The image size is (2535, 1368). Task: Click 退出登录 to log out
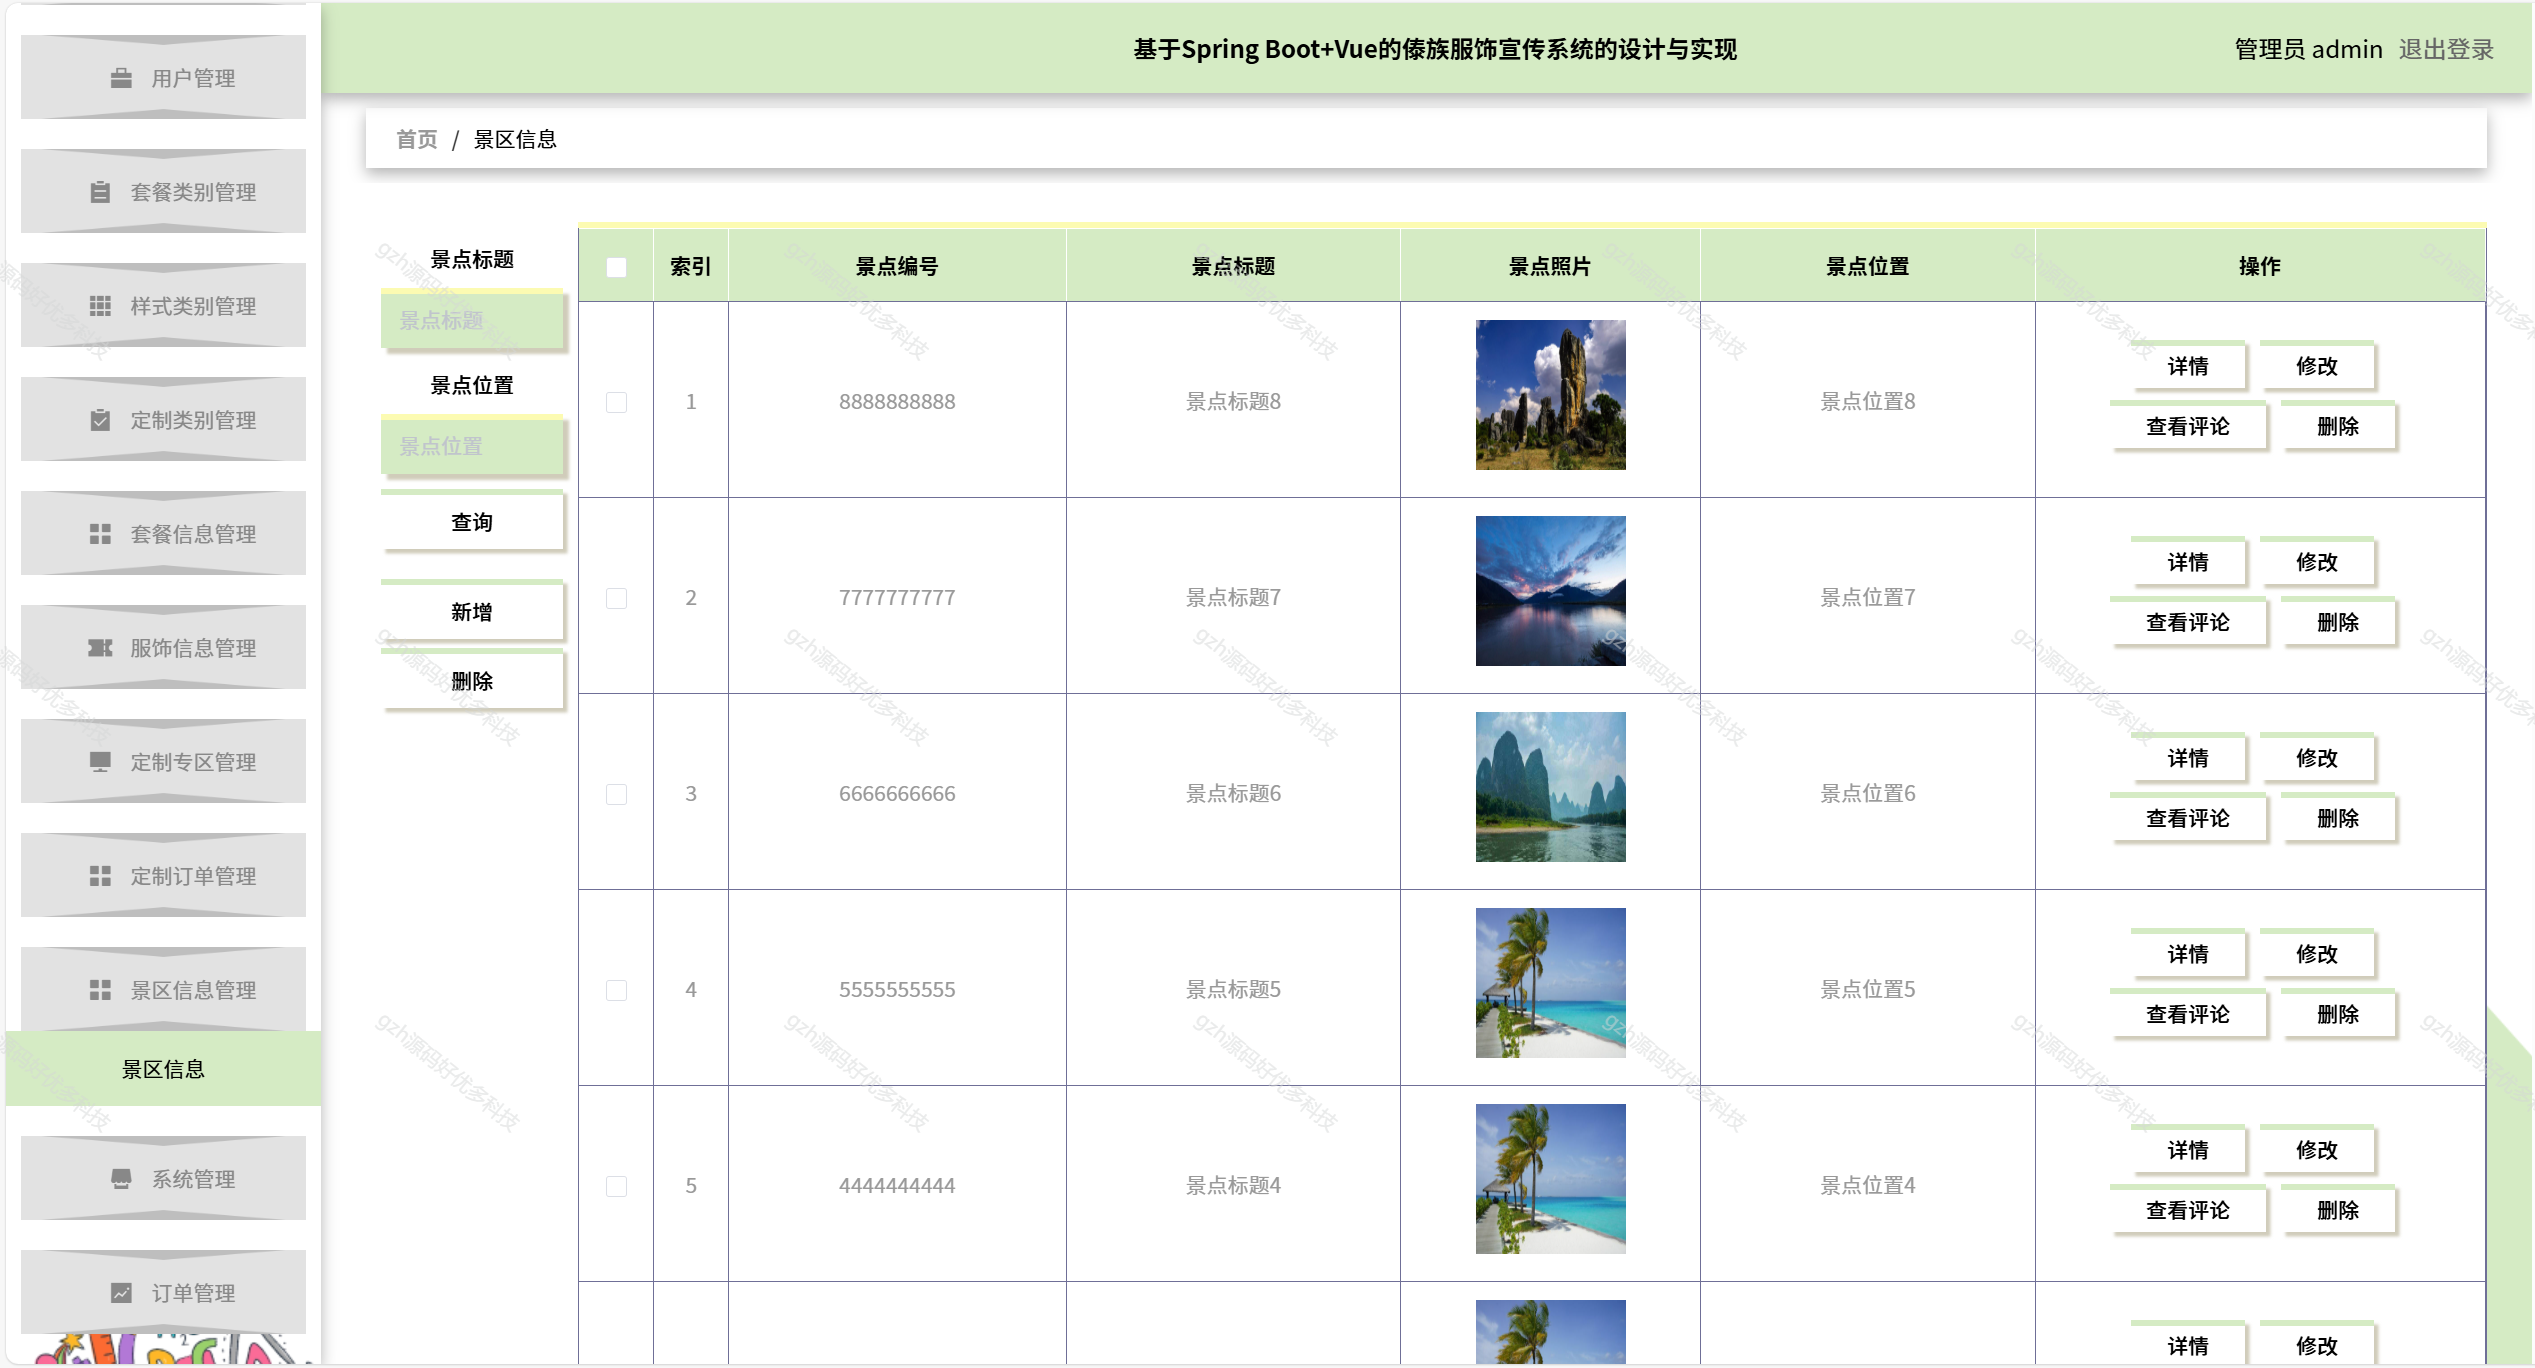pos(2446,49)
